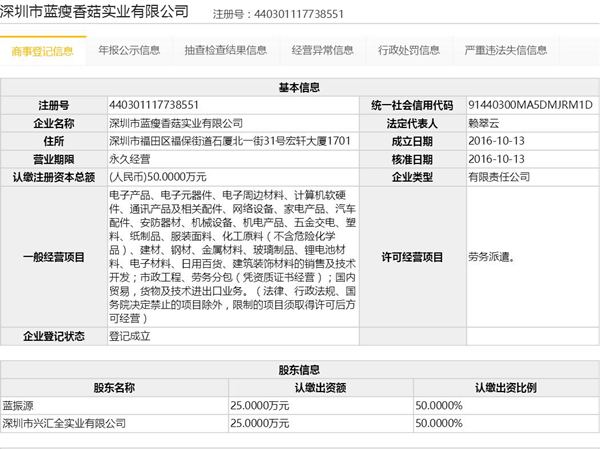Select shareholder 深圳市兴汇全实业有限公司
Image resolution: width=600 pixels, height=449 pixels.
pos(64,424)
